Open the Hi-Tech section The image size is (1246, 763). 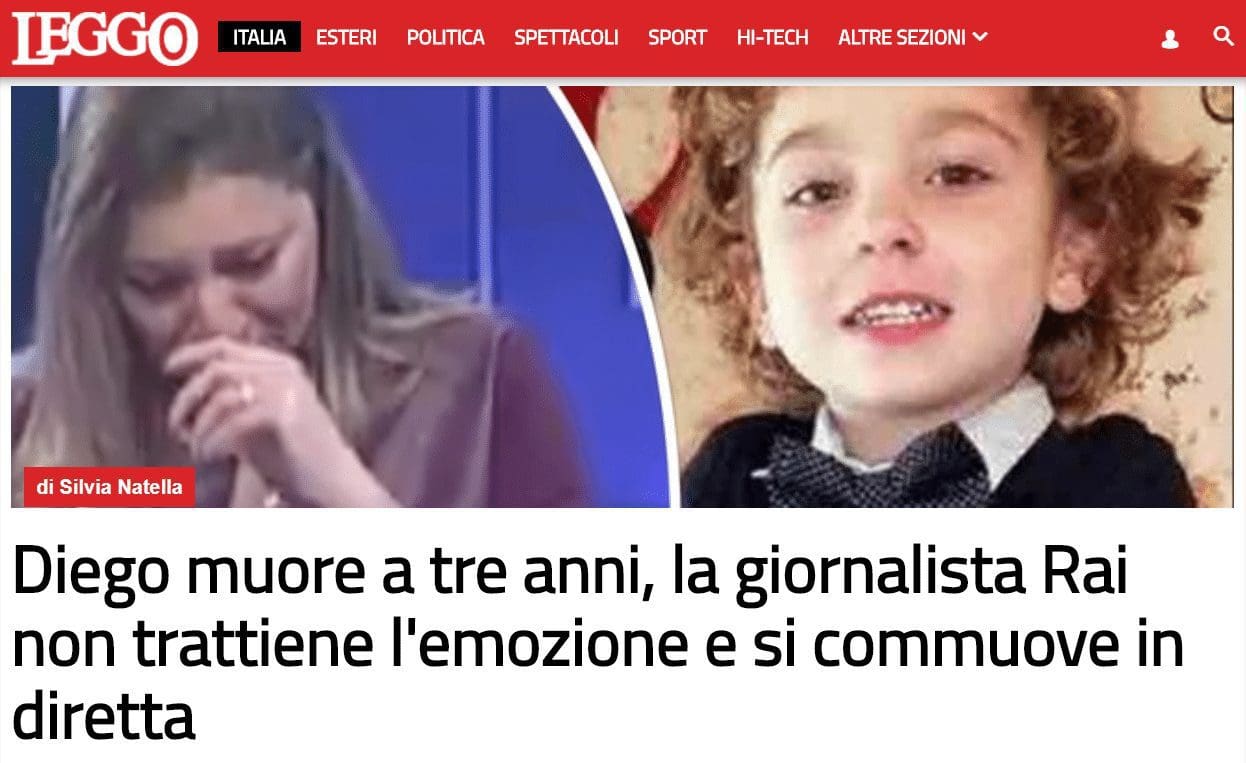click(x=772, y=38)
